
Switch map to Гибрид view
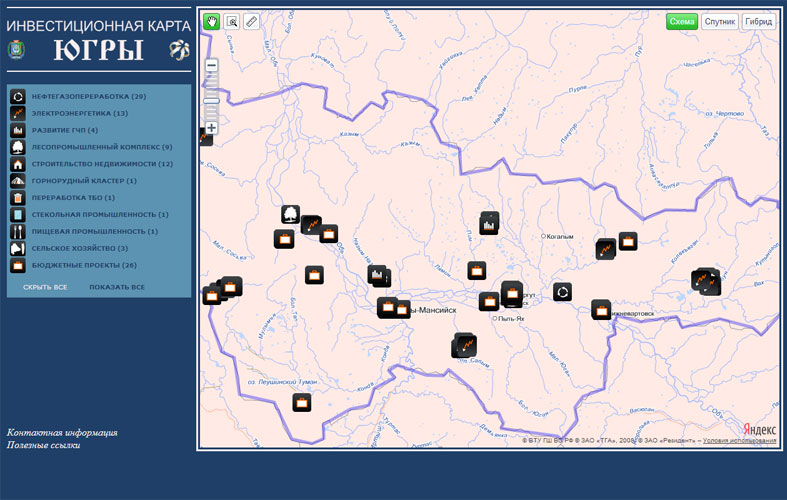click(758, 22)
